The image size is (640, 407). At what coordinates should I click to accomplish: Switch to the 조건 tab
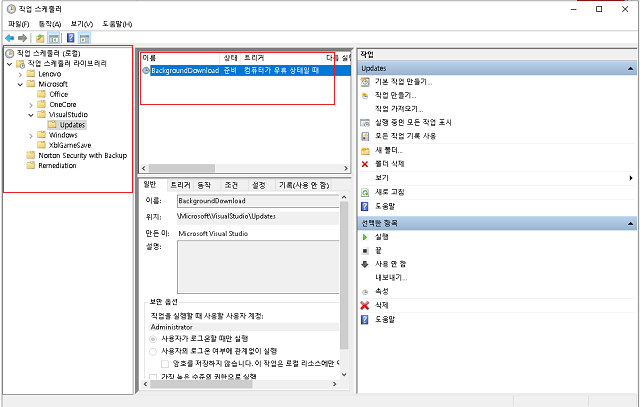(x=231, y=185)
